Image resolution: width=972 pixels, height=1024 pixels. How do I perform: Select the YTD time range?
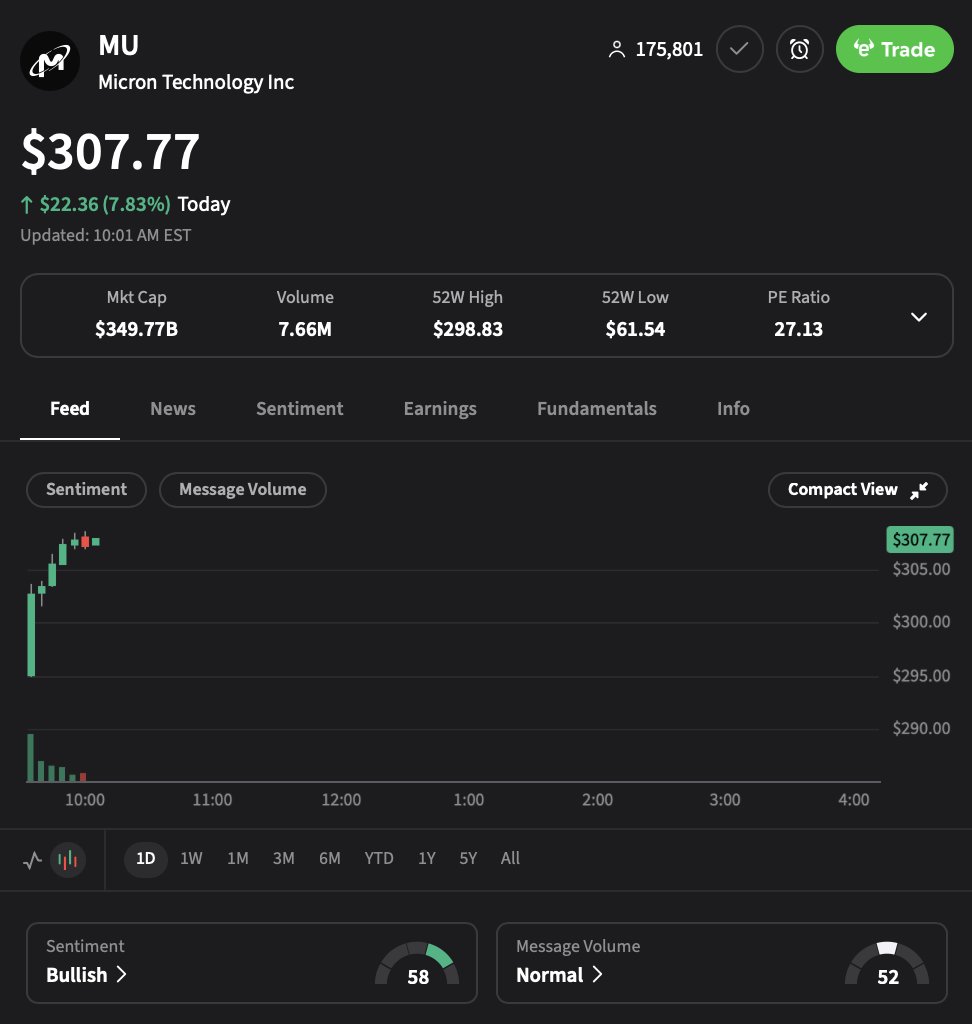point(379,859)
